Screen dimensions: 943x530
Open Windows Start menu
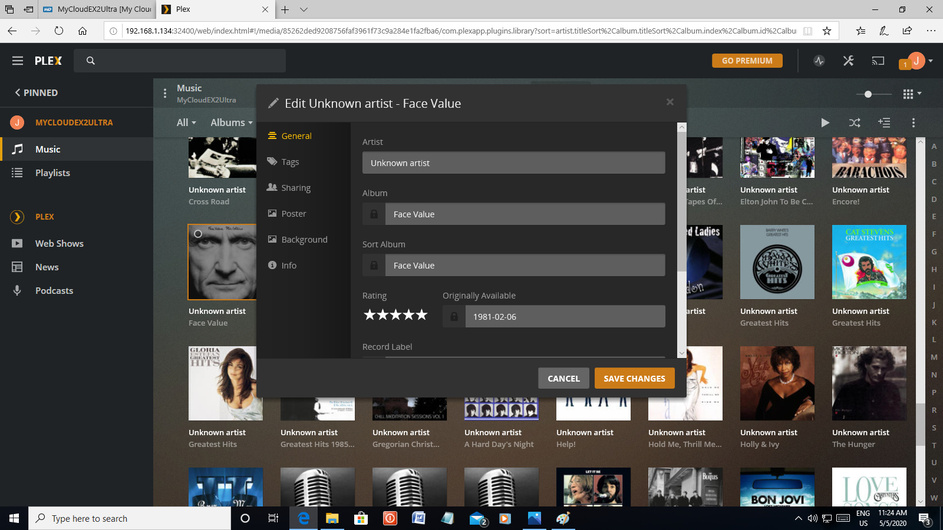click(x=14, y=518)
